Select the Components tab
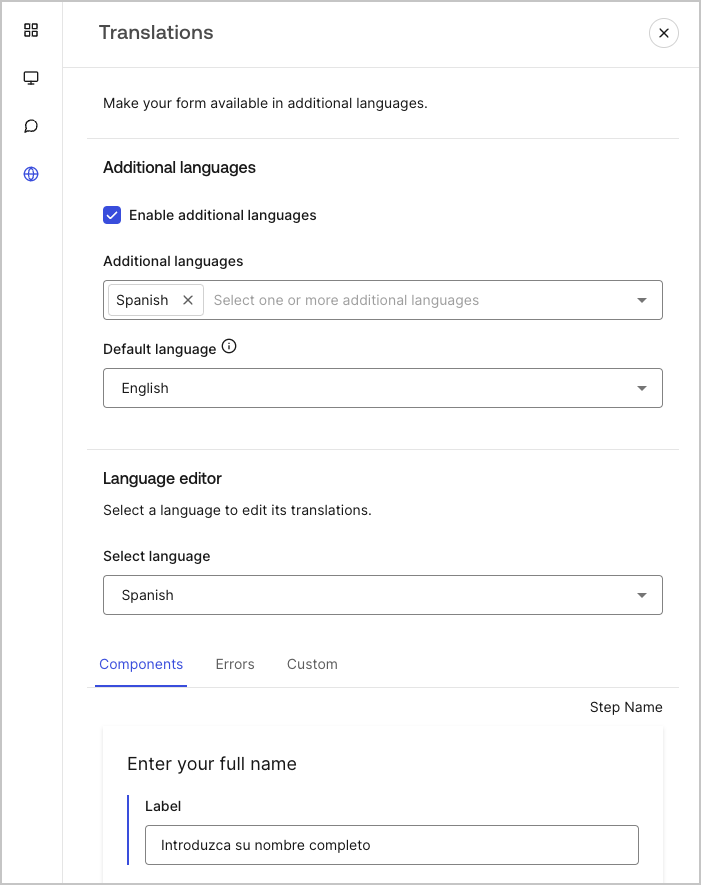This screenshot has height=885, width=701. click(x=141, y=664)
